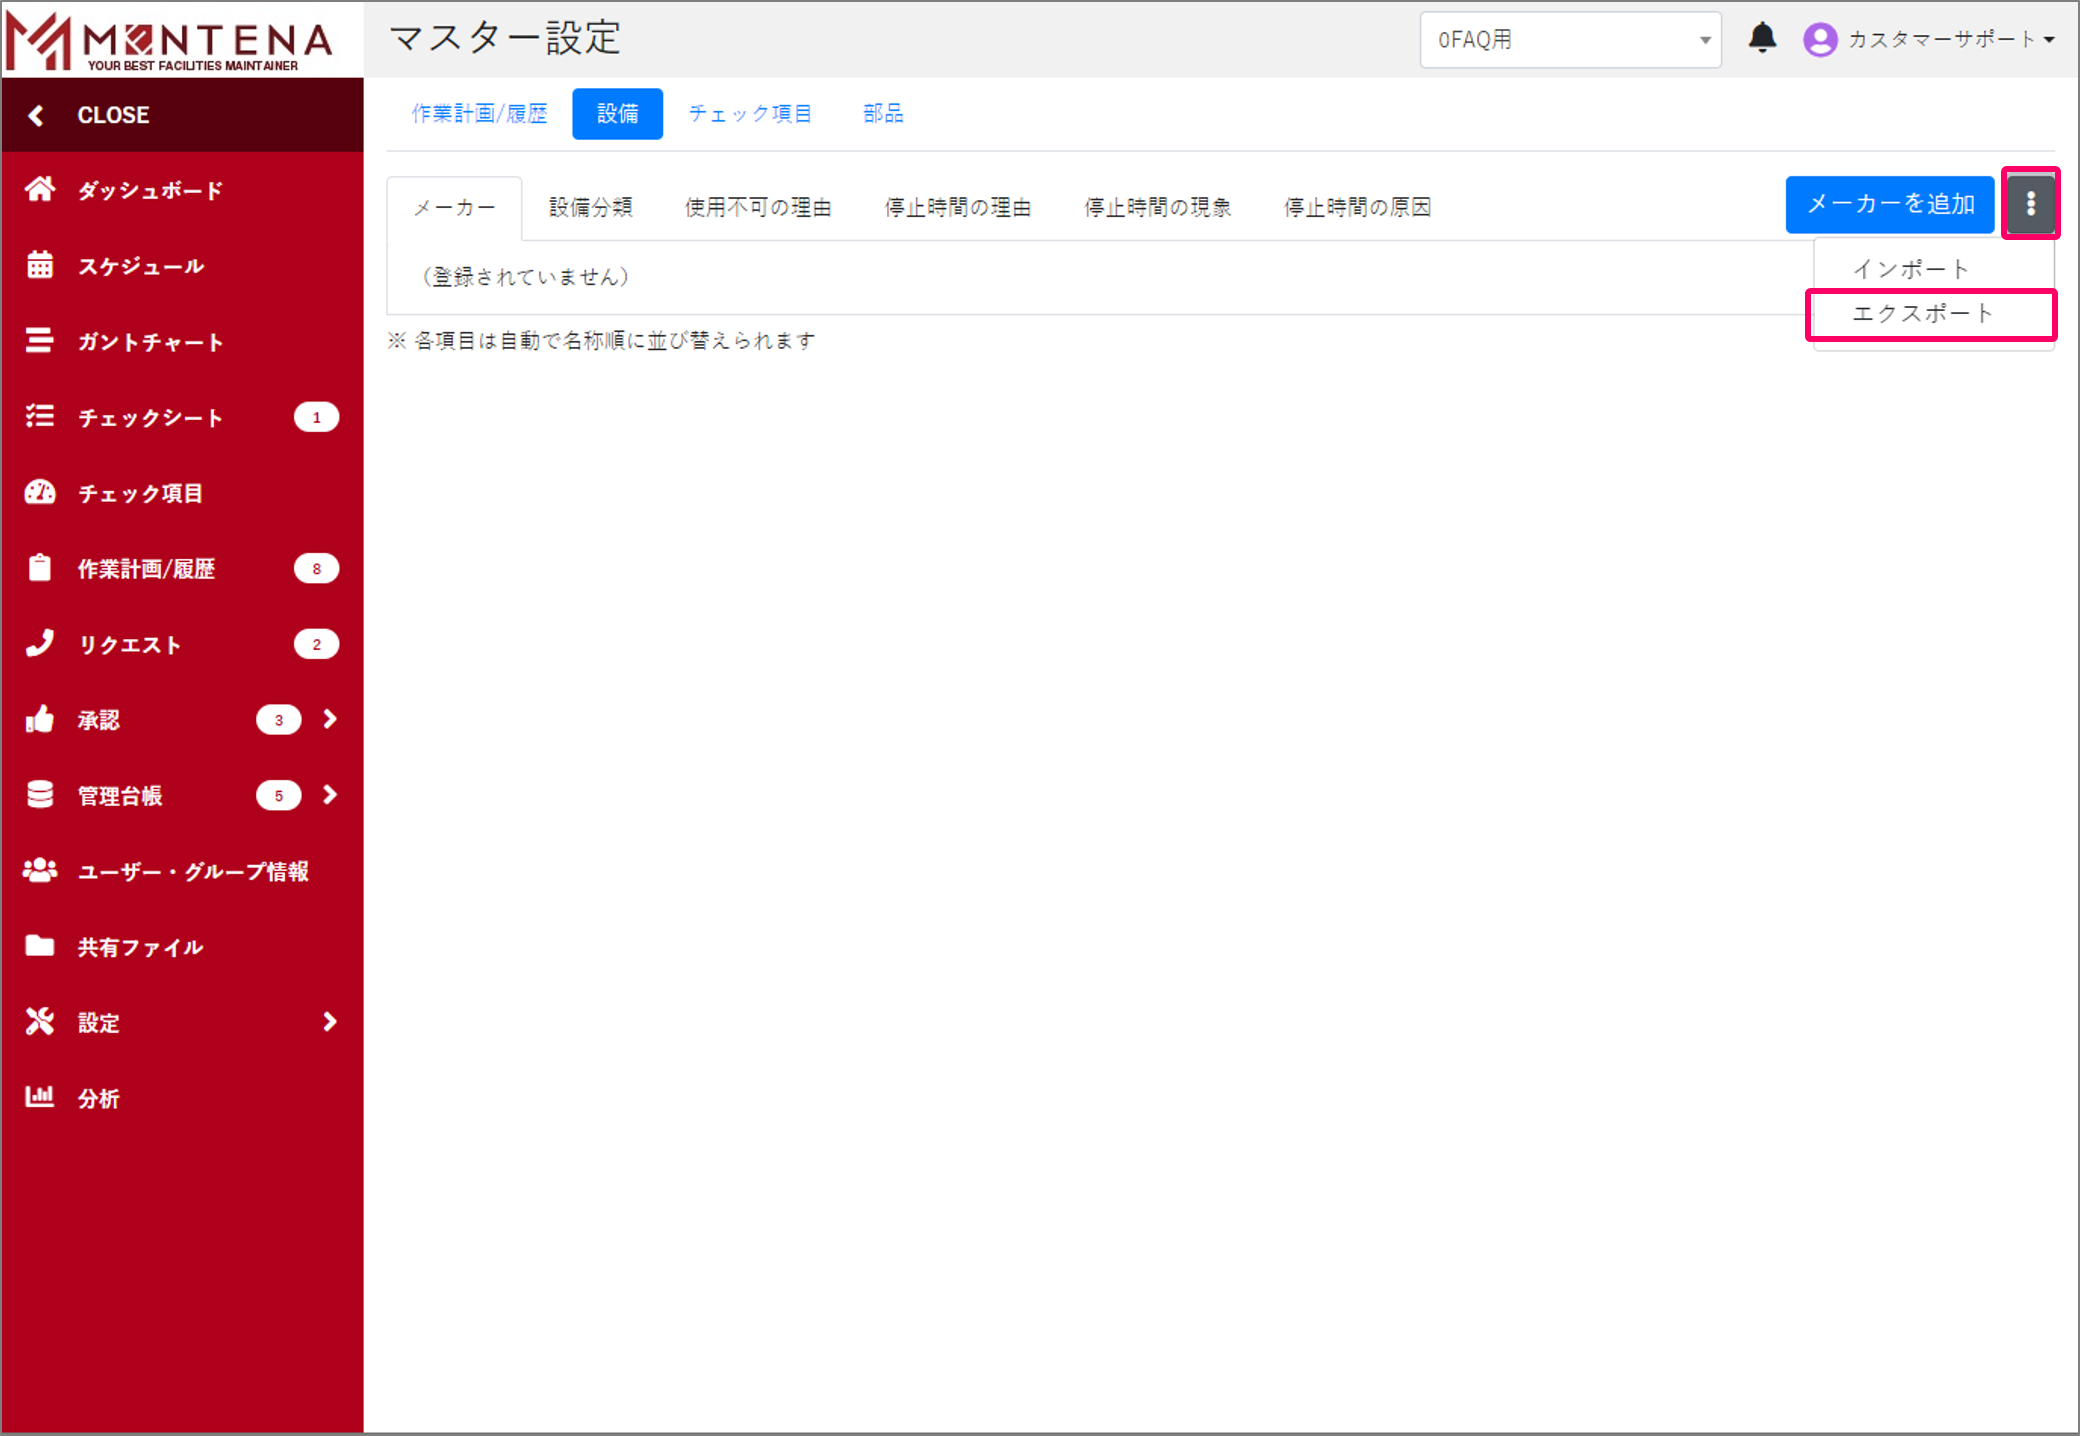The height and width of the screenshot is (1436, 2080).
Task: Click the チェックシート list icon
Action: [40, 417]
